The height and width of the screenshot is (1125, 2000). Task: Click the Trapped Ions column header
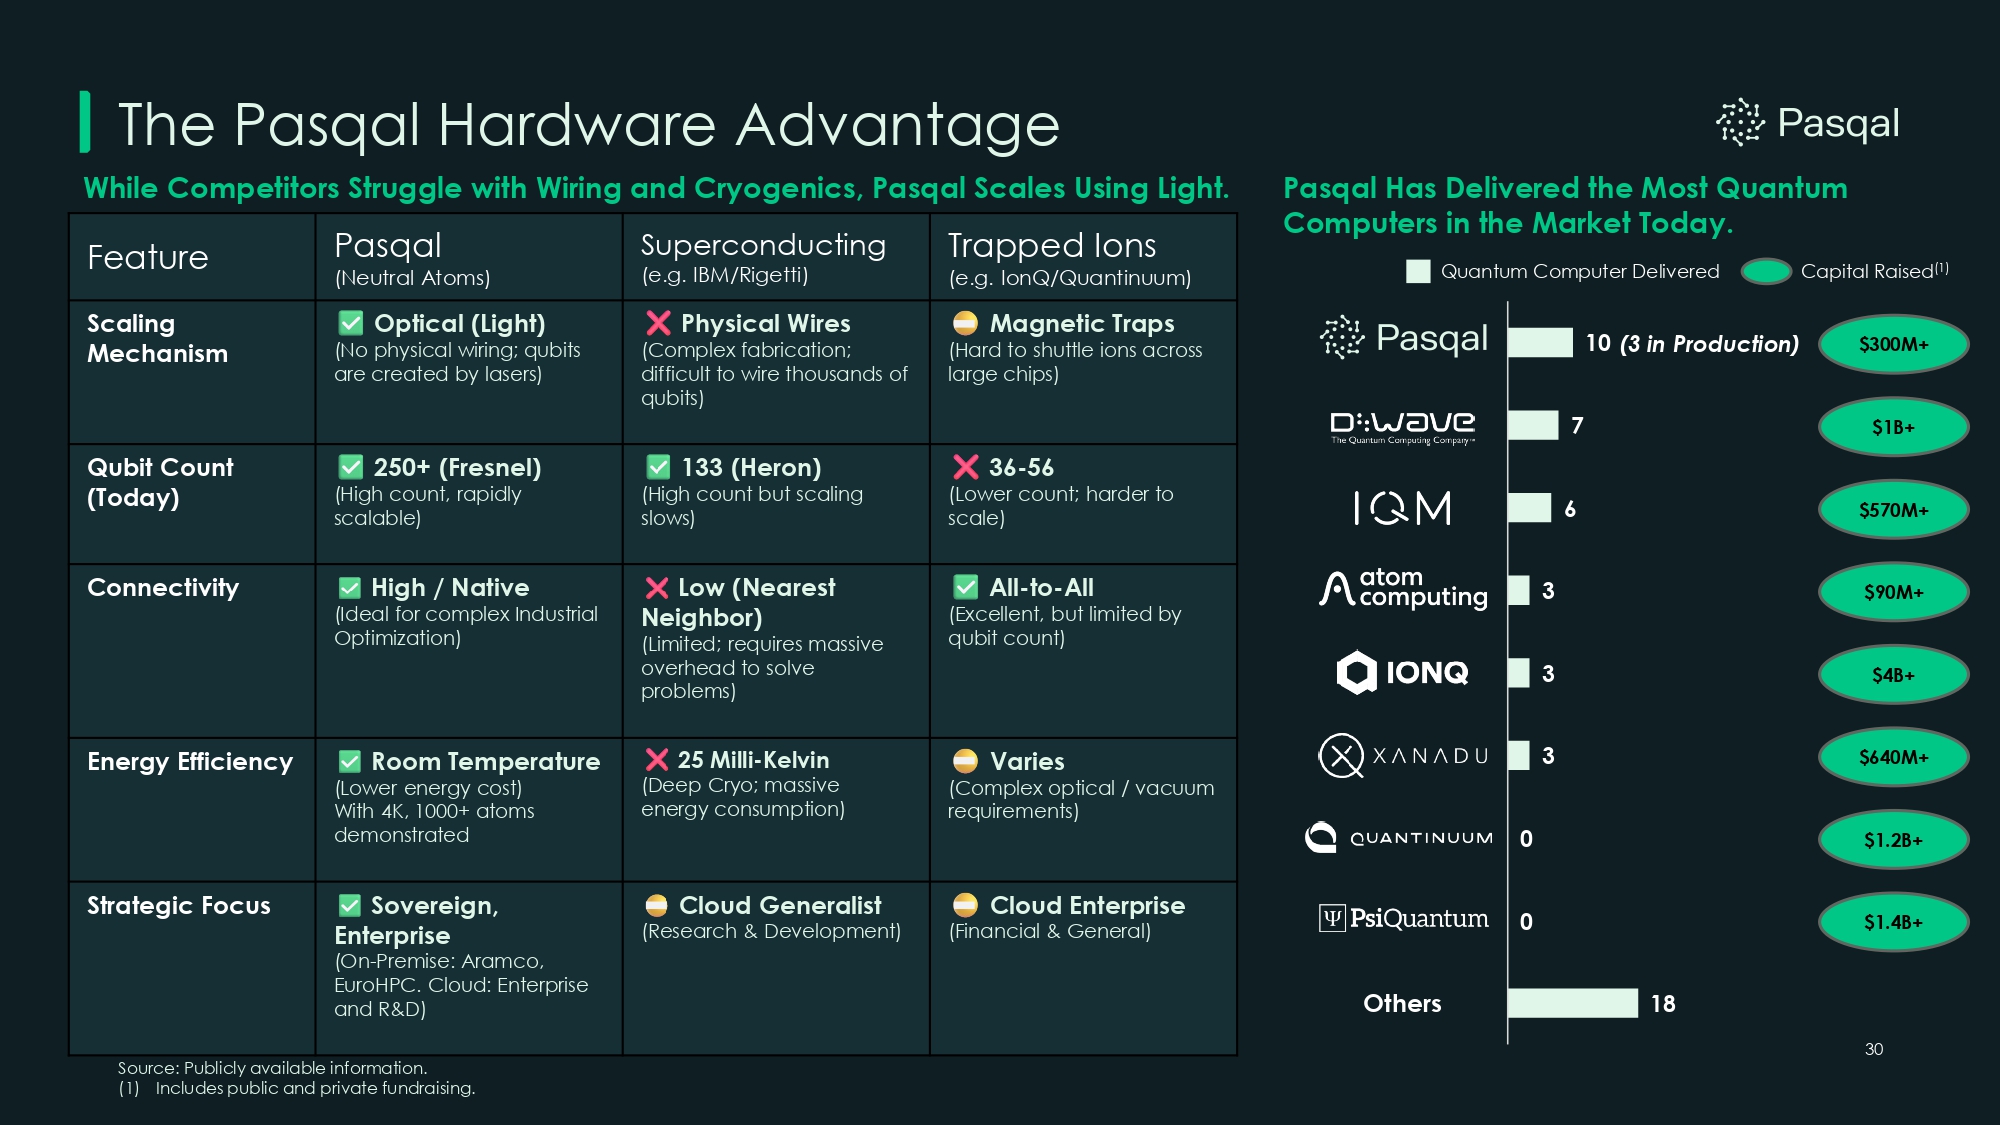[x=1052, y=246]
